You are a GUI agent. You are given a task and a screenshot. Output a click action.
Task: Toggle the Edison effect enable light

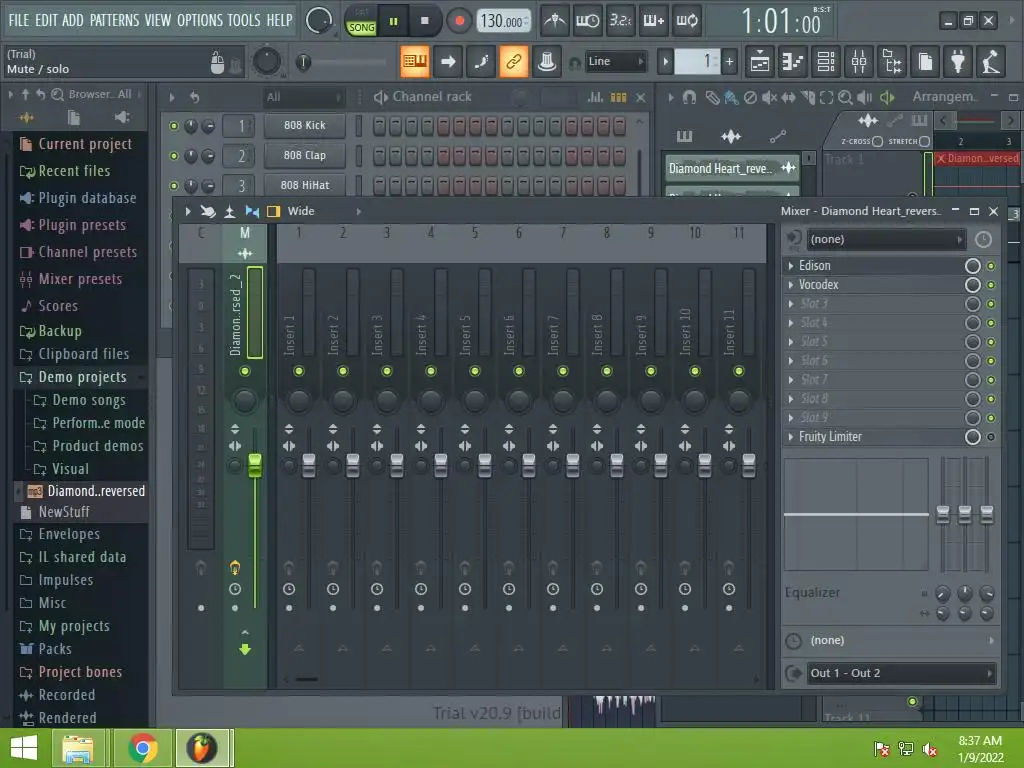[x=991, y=266]
